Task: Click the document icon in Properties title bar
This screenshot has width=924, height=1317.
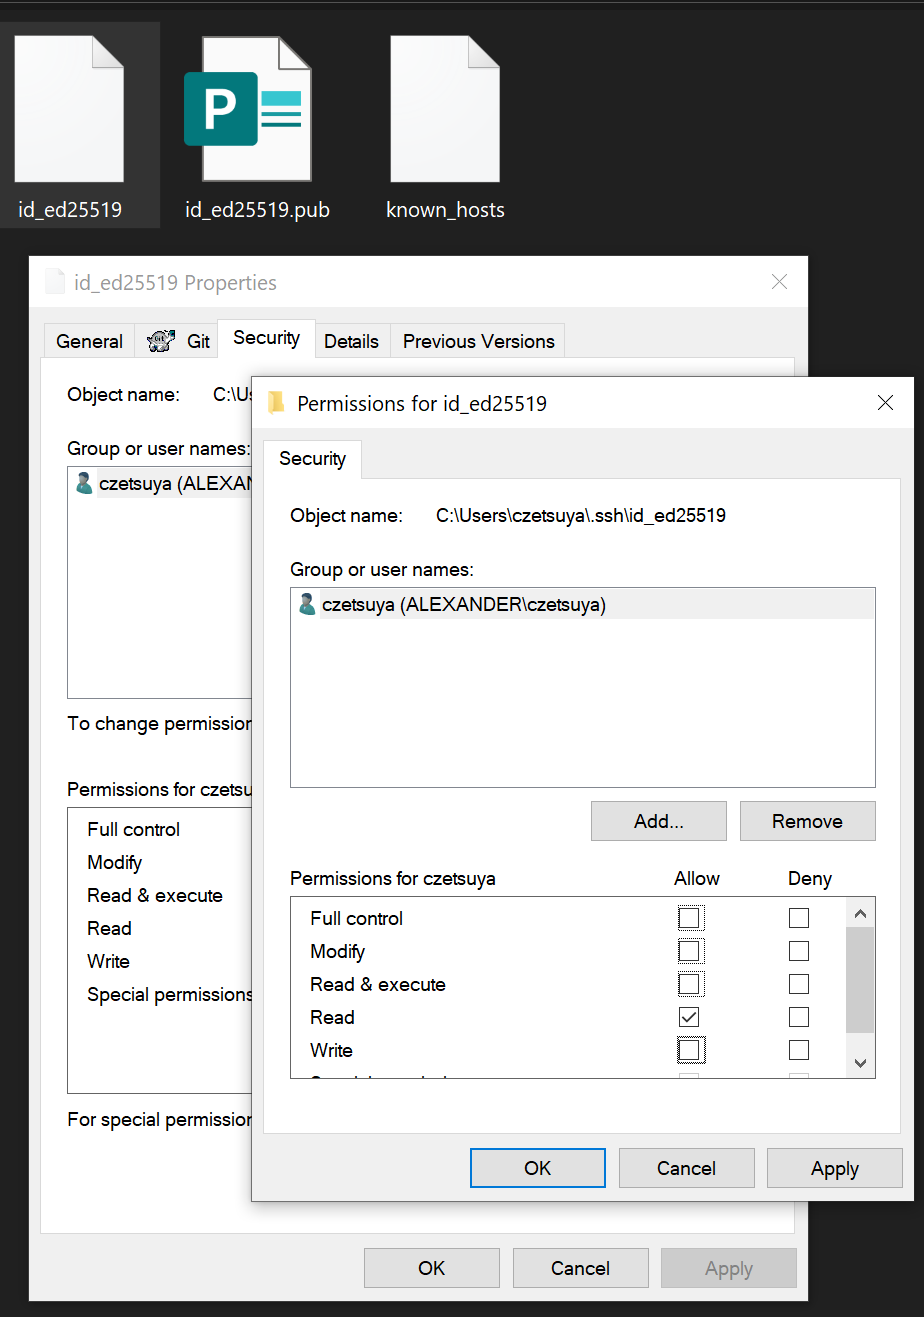Action: click(x=55, y=281)
